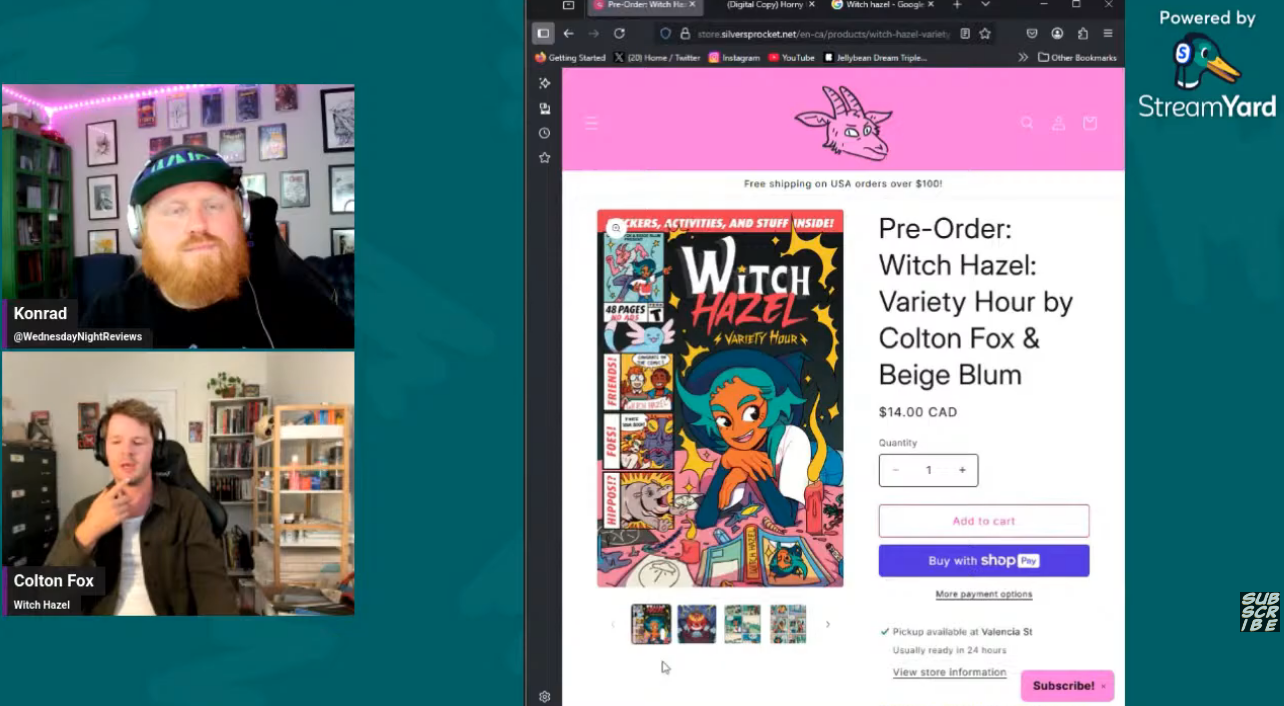
Task: Bookmark this page with the star
Action: [x=985, y=33]
